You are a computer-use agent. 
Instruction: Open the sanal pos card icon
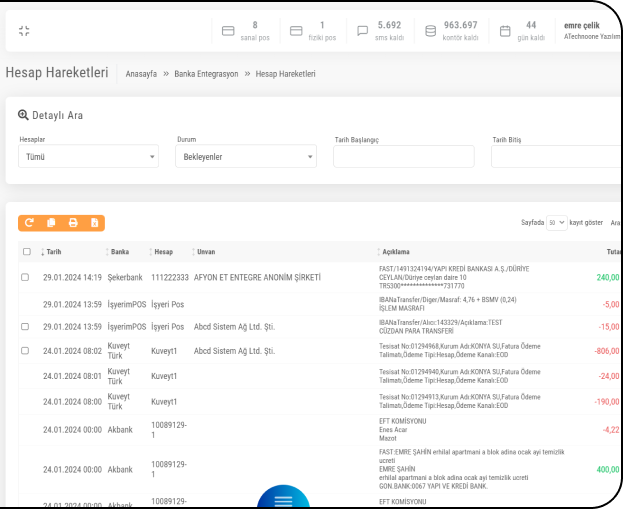(x=228, y=31)
